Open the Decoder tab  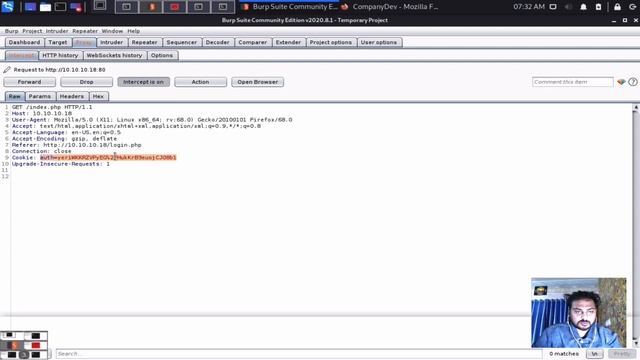pyautogui.click(x=218, y=42)
